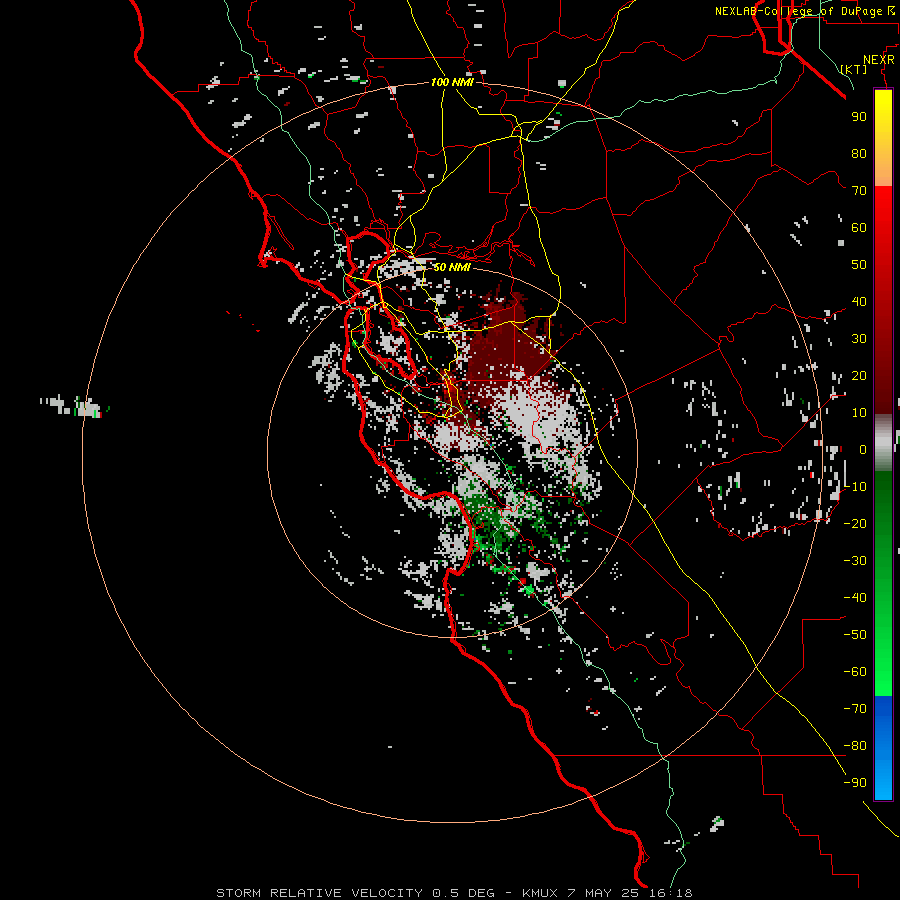
Task: Click the -70 value on velocity scale
Action: [x=855, y=708]
